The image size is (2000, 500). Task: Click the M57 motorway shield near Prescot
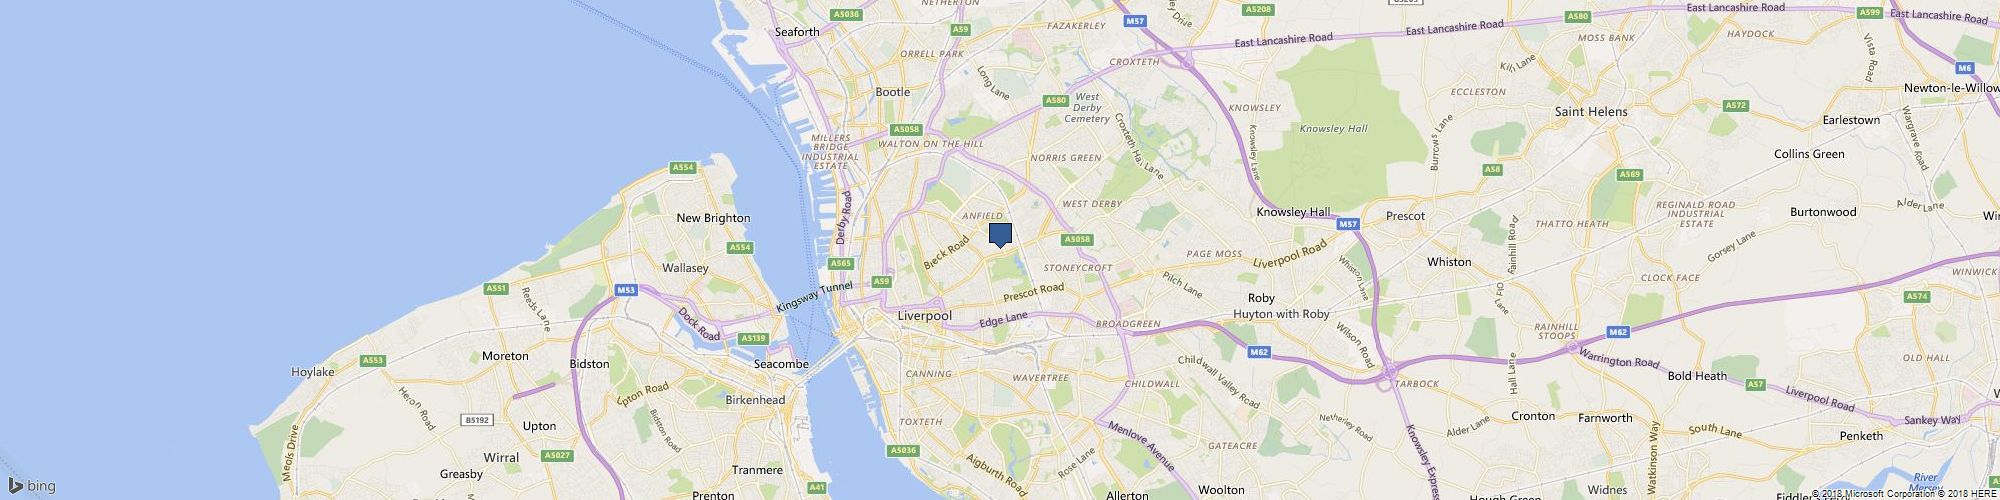1347,224
